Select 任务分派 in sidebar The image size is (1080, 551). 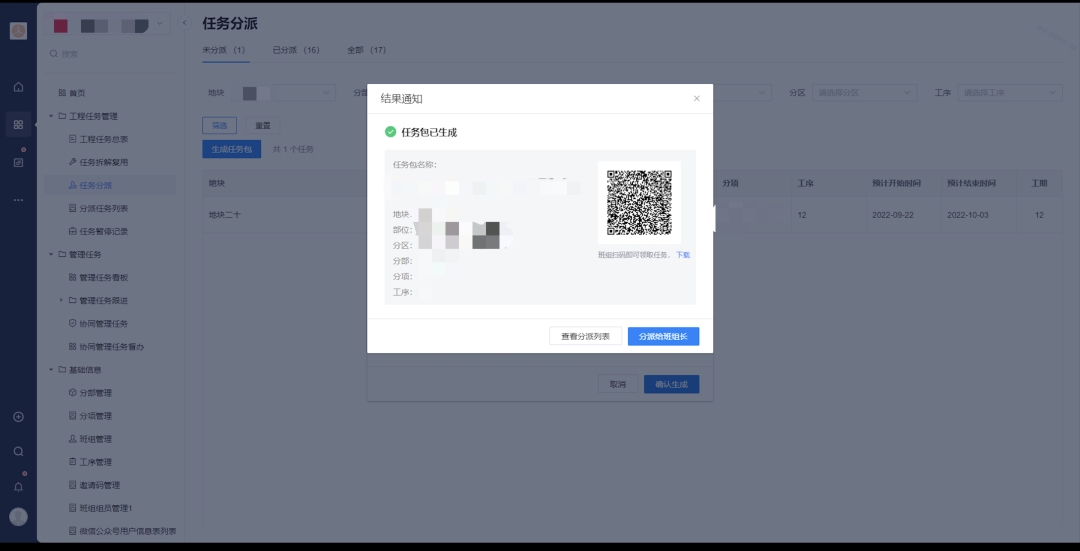click(110, 185)
